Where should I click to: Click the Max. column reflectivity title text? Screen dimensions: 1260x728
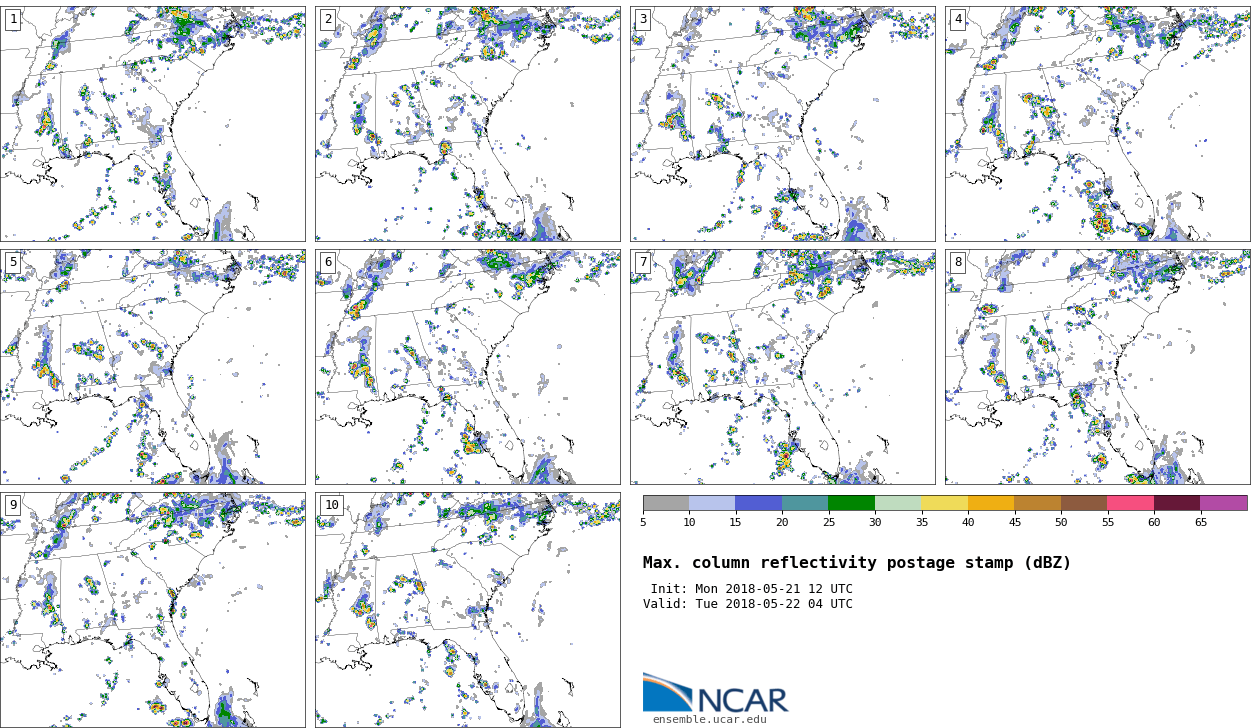[856, 563]
